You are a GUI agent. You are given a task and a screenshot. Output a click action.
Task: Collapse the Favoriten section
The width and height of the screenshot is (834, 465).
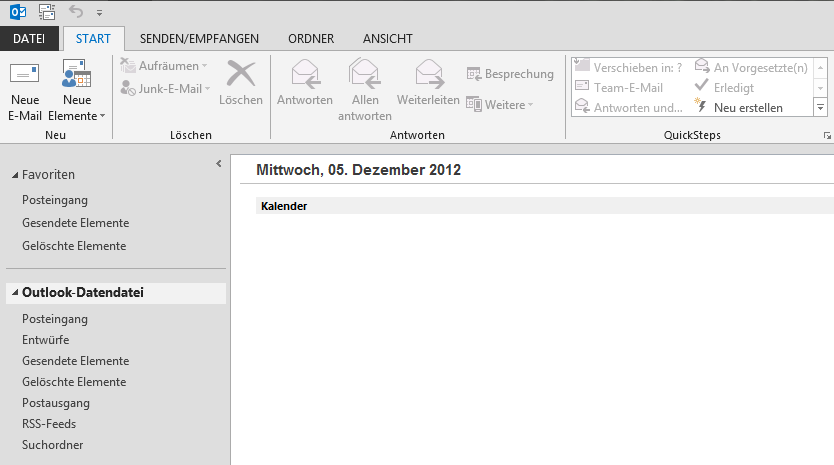[x=15, y=175]
